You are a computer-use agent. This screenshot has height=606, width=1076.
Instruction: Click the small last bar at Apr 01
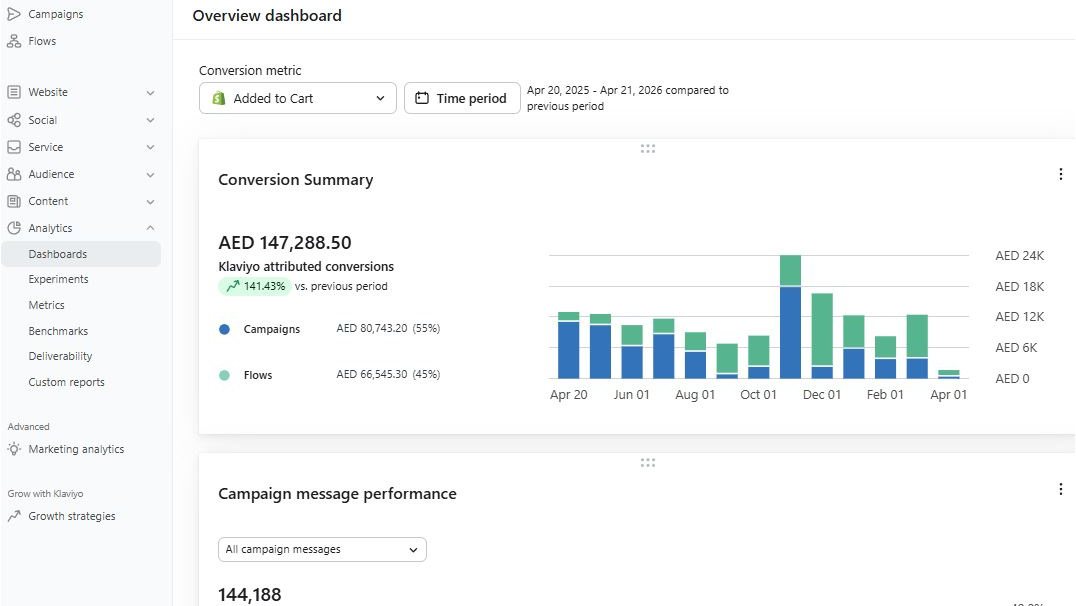[948, 374]
